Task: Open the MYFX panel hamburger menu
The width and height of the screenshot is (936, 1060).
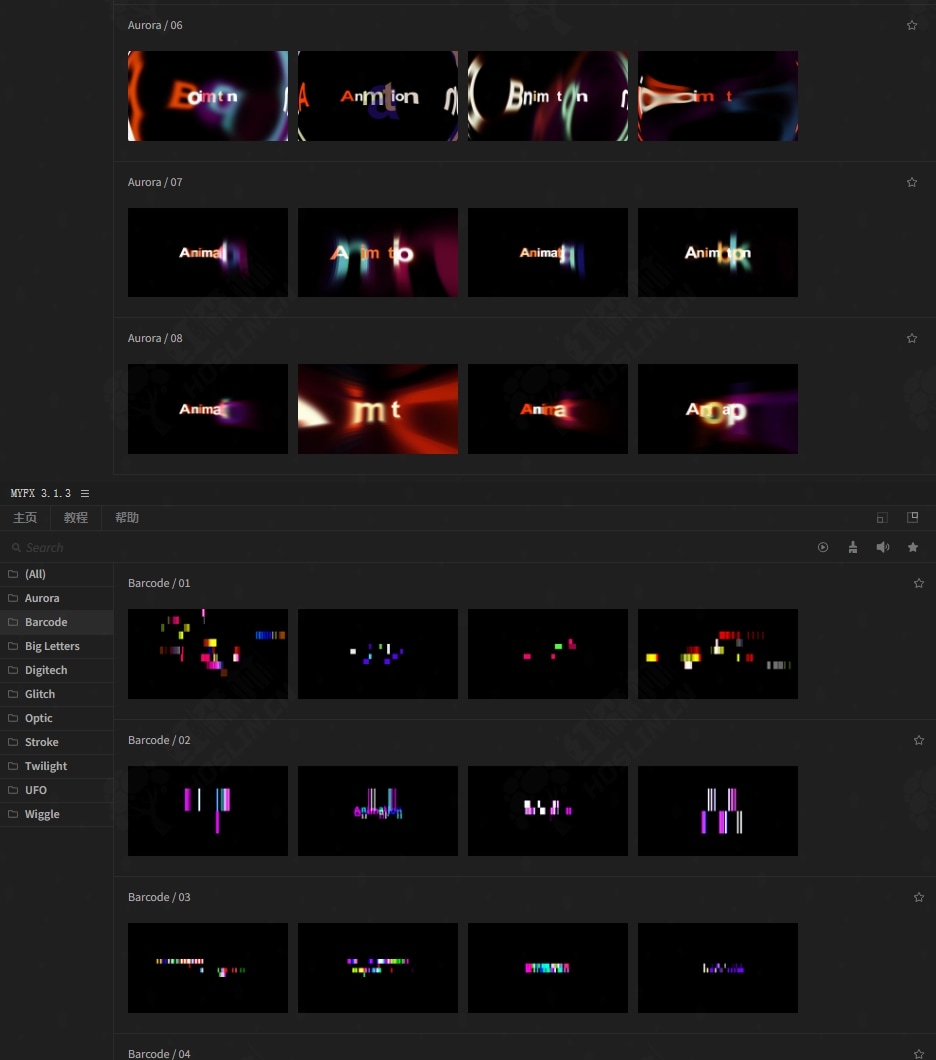Action: pos(85,494)
